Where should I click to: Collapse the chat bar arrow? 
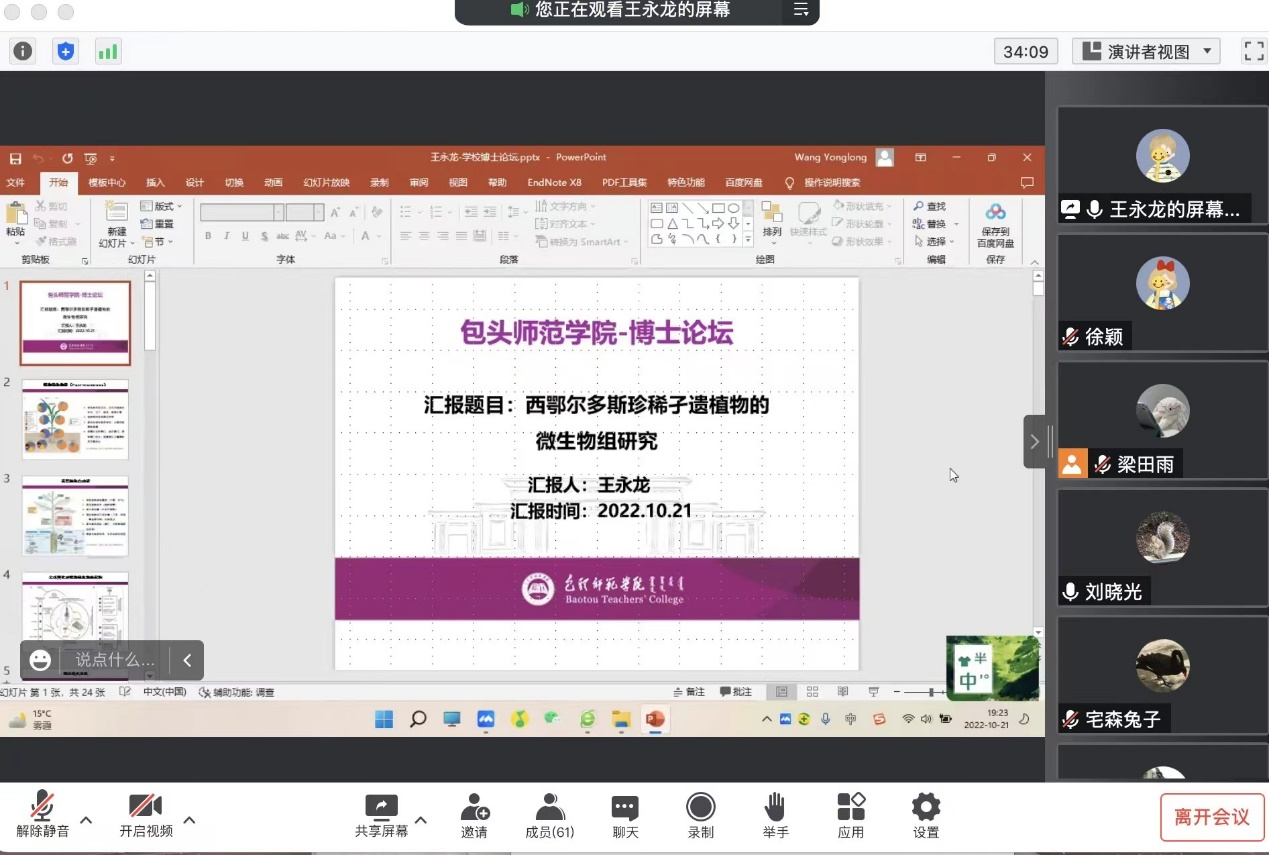[187, 660]
